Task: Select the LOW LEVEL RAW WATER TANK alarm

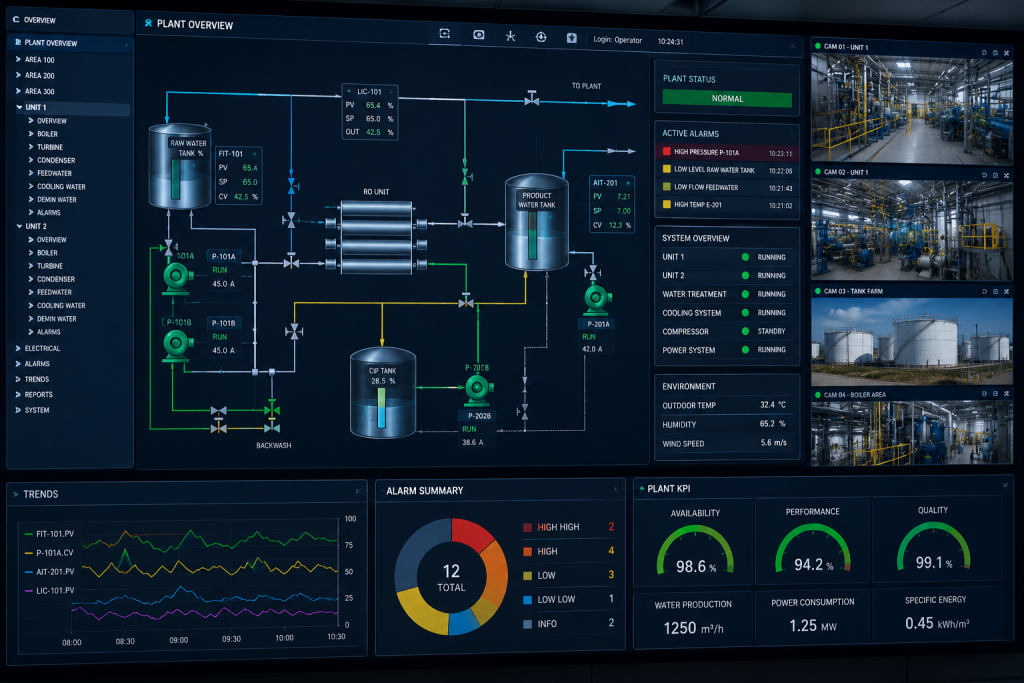Action: [727, 170]
